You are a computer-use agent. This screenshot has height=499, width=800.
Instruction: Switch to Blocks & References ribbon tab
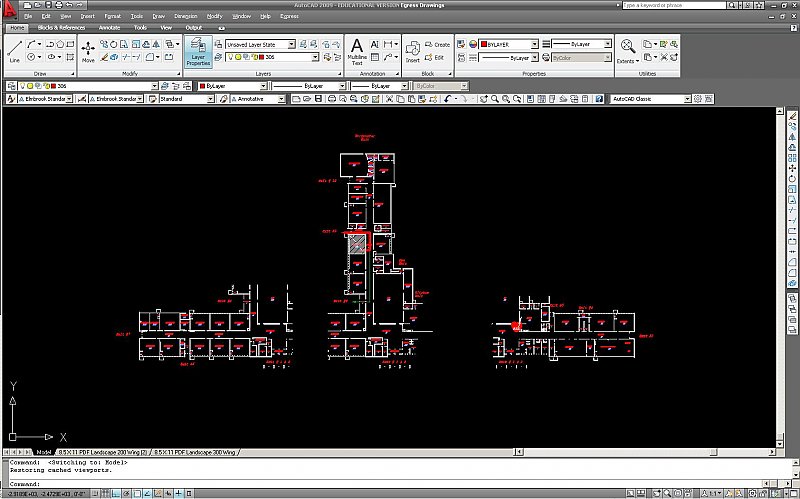(x=61, y=28)
